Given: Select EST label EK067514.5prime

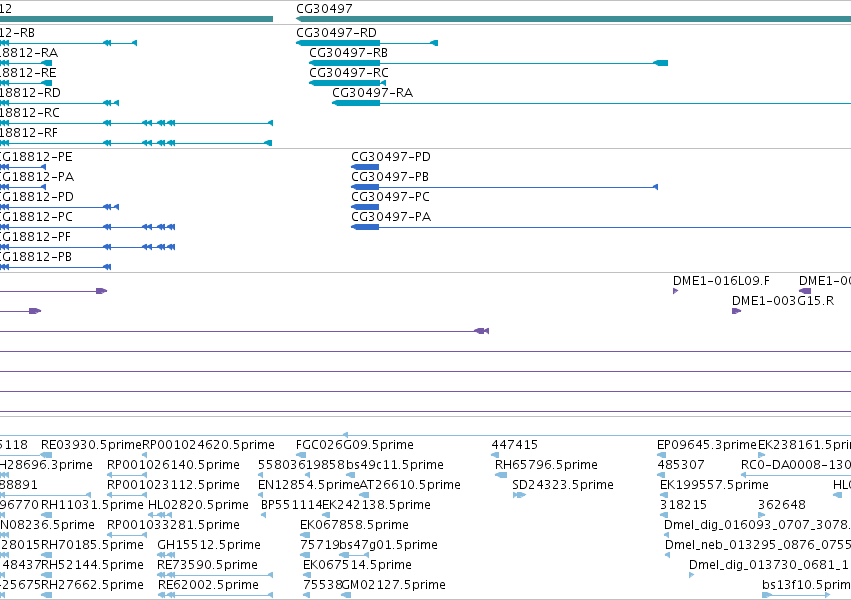Looking at the screenshot, I should click(357, 565).
